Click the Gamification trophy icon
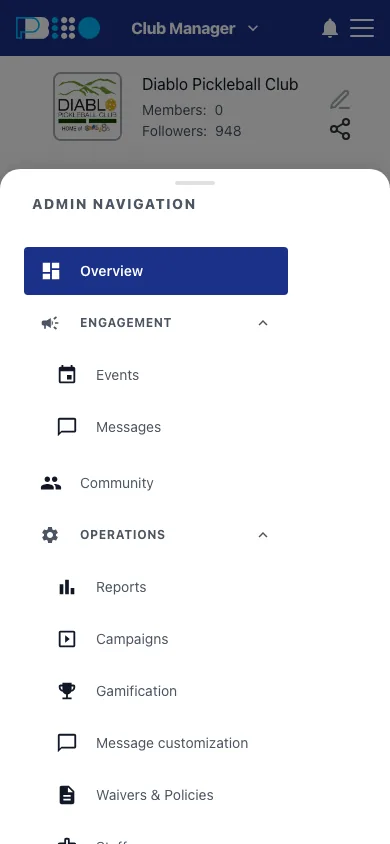Viewport: 390px width, 844px height. pos(67,691)
